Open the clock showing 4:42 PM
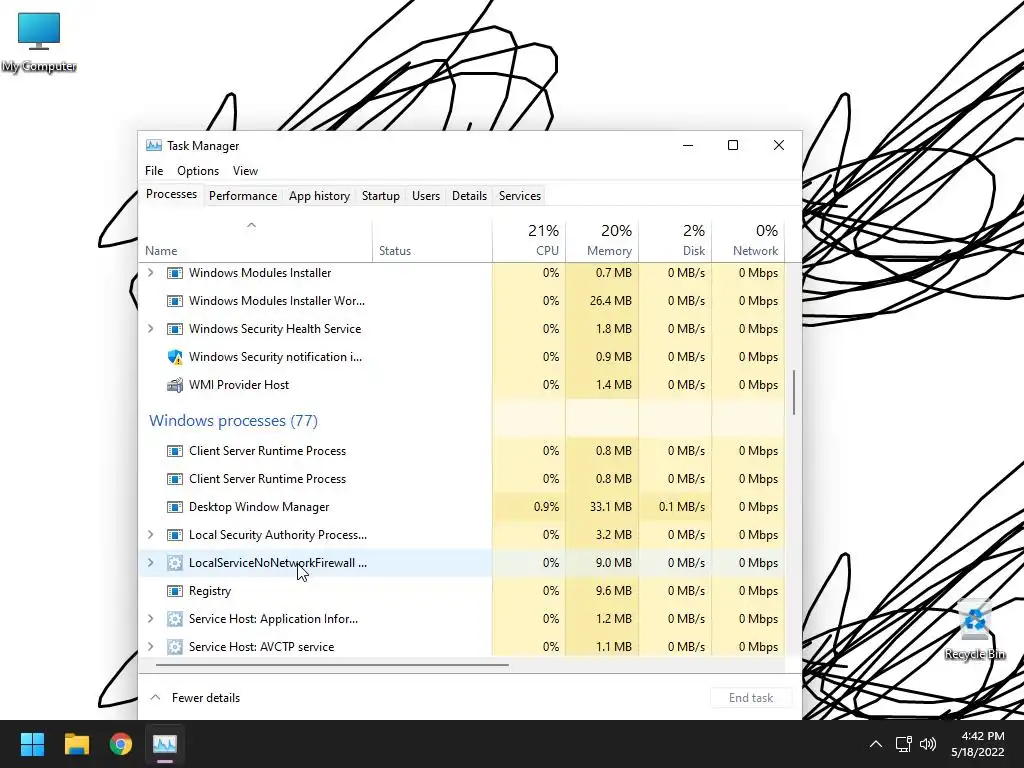1024x768 pixels. (978, 744)
